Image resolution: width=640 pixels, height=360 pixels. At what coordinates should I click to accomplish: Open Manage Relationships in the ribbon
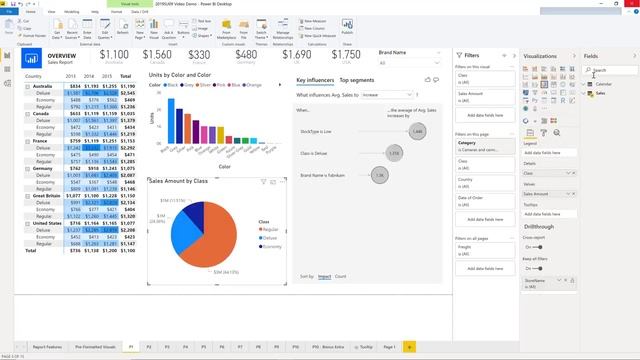click(283, 29)
